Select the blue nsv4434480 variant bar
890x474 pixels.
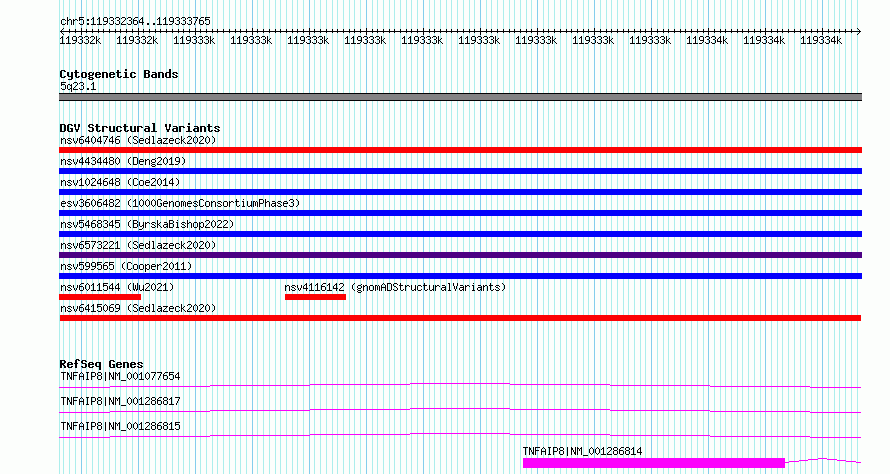[460, 171]
